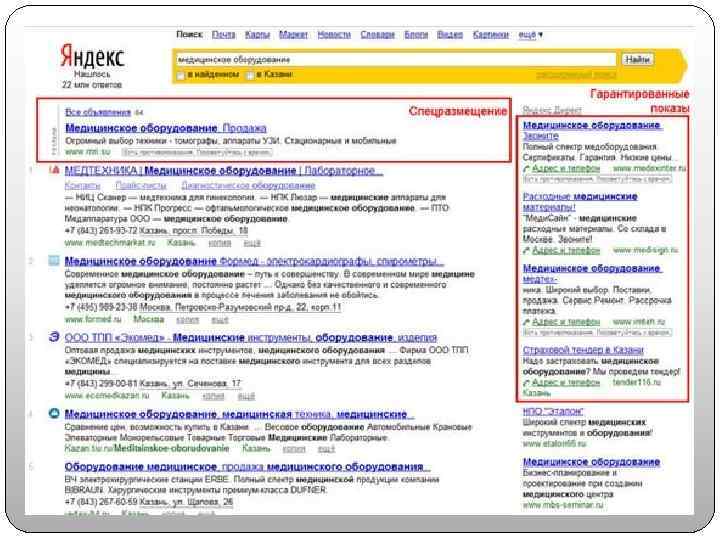Viewport: 720px width, 540px height.
Task: Open the www.etalon66.ru address
Action: coord(555,444)
